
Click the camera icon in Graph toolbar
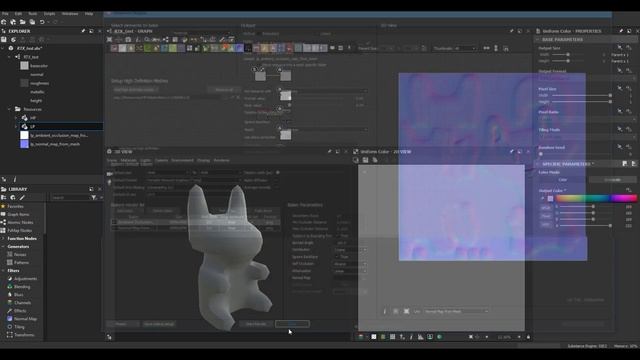tap(128, 40)
